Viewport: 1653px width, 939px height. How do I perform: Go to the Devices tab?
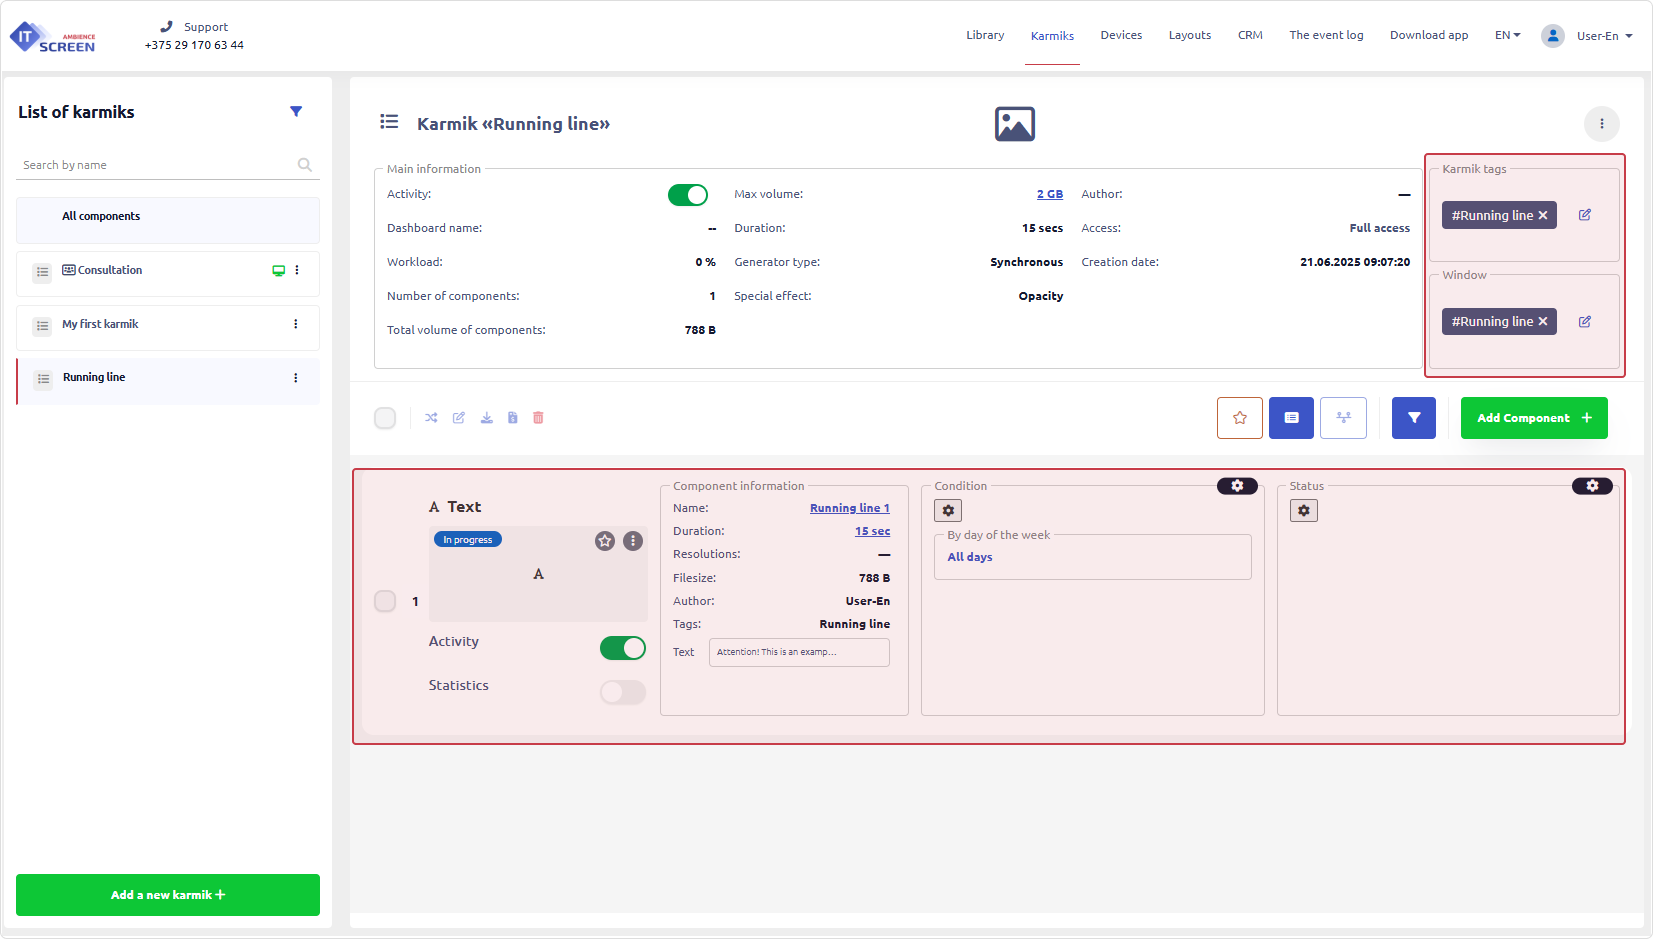1121,35
